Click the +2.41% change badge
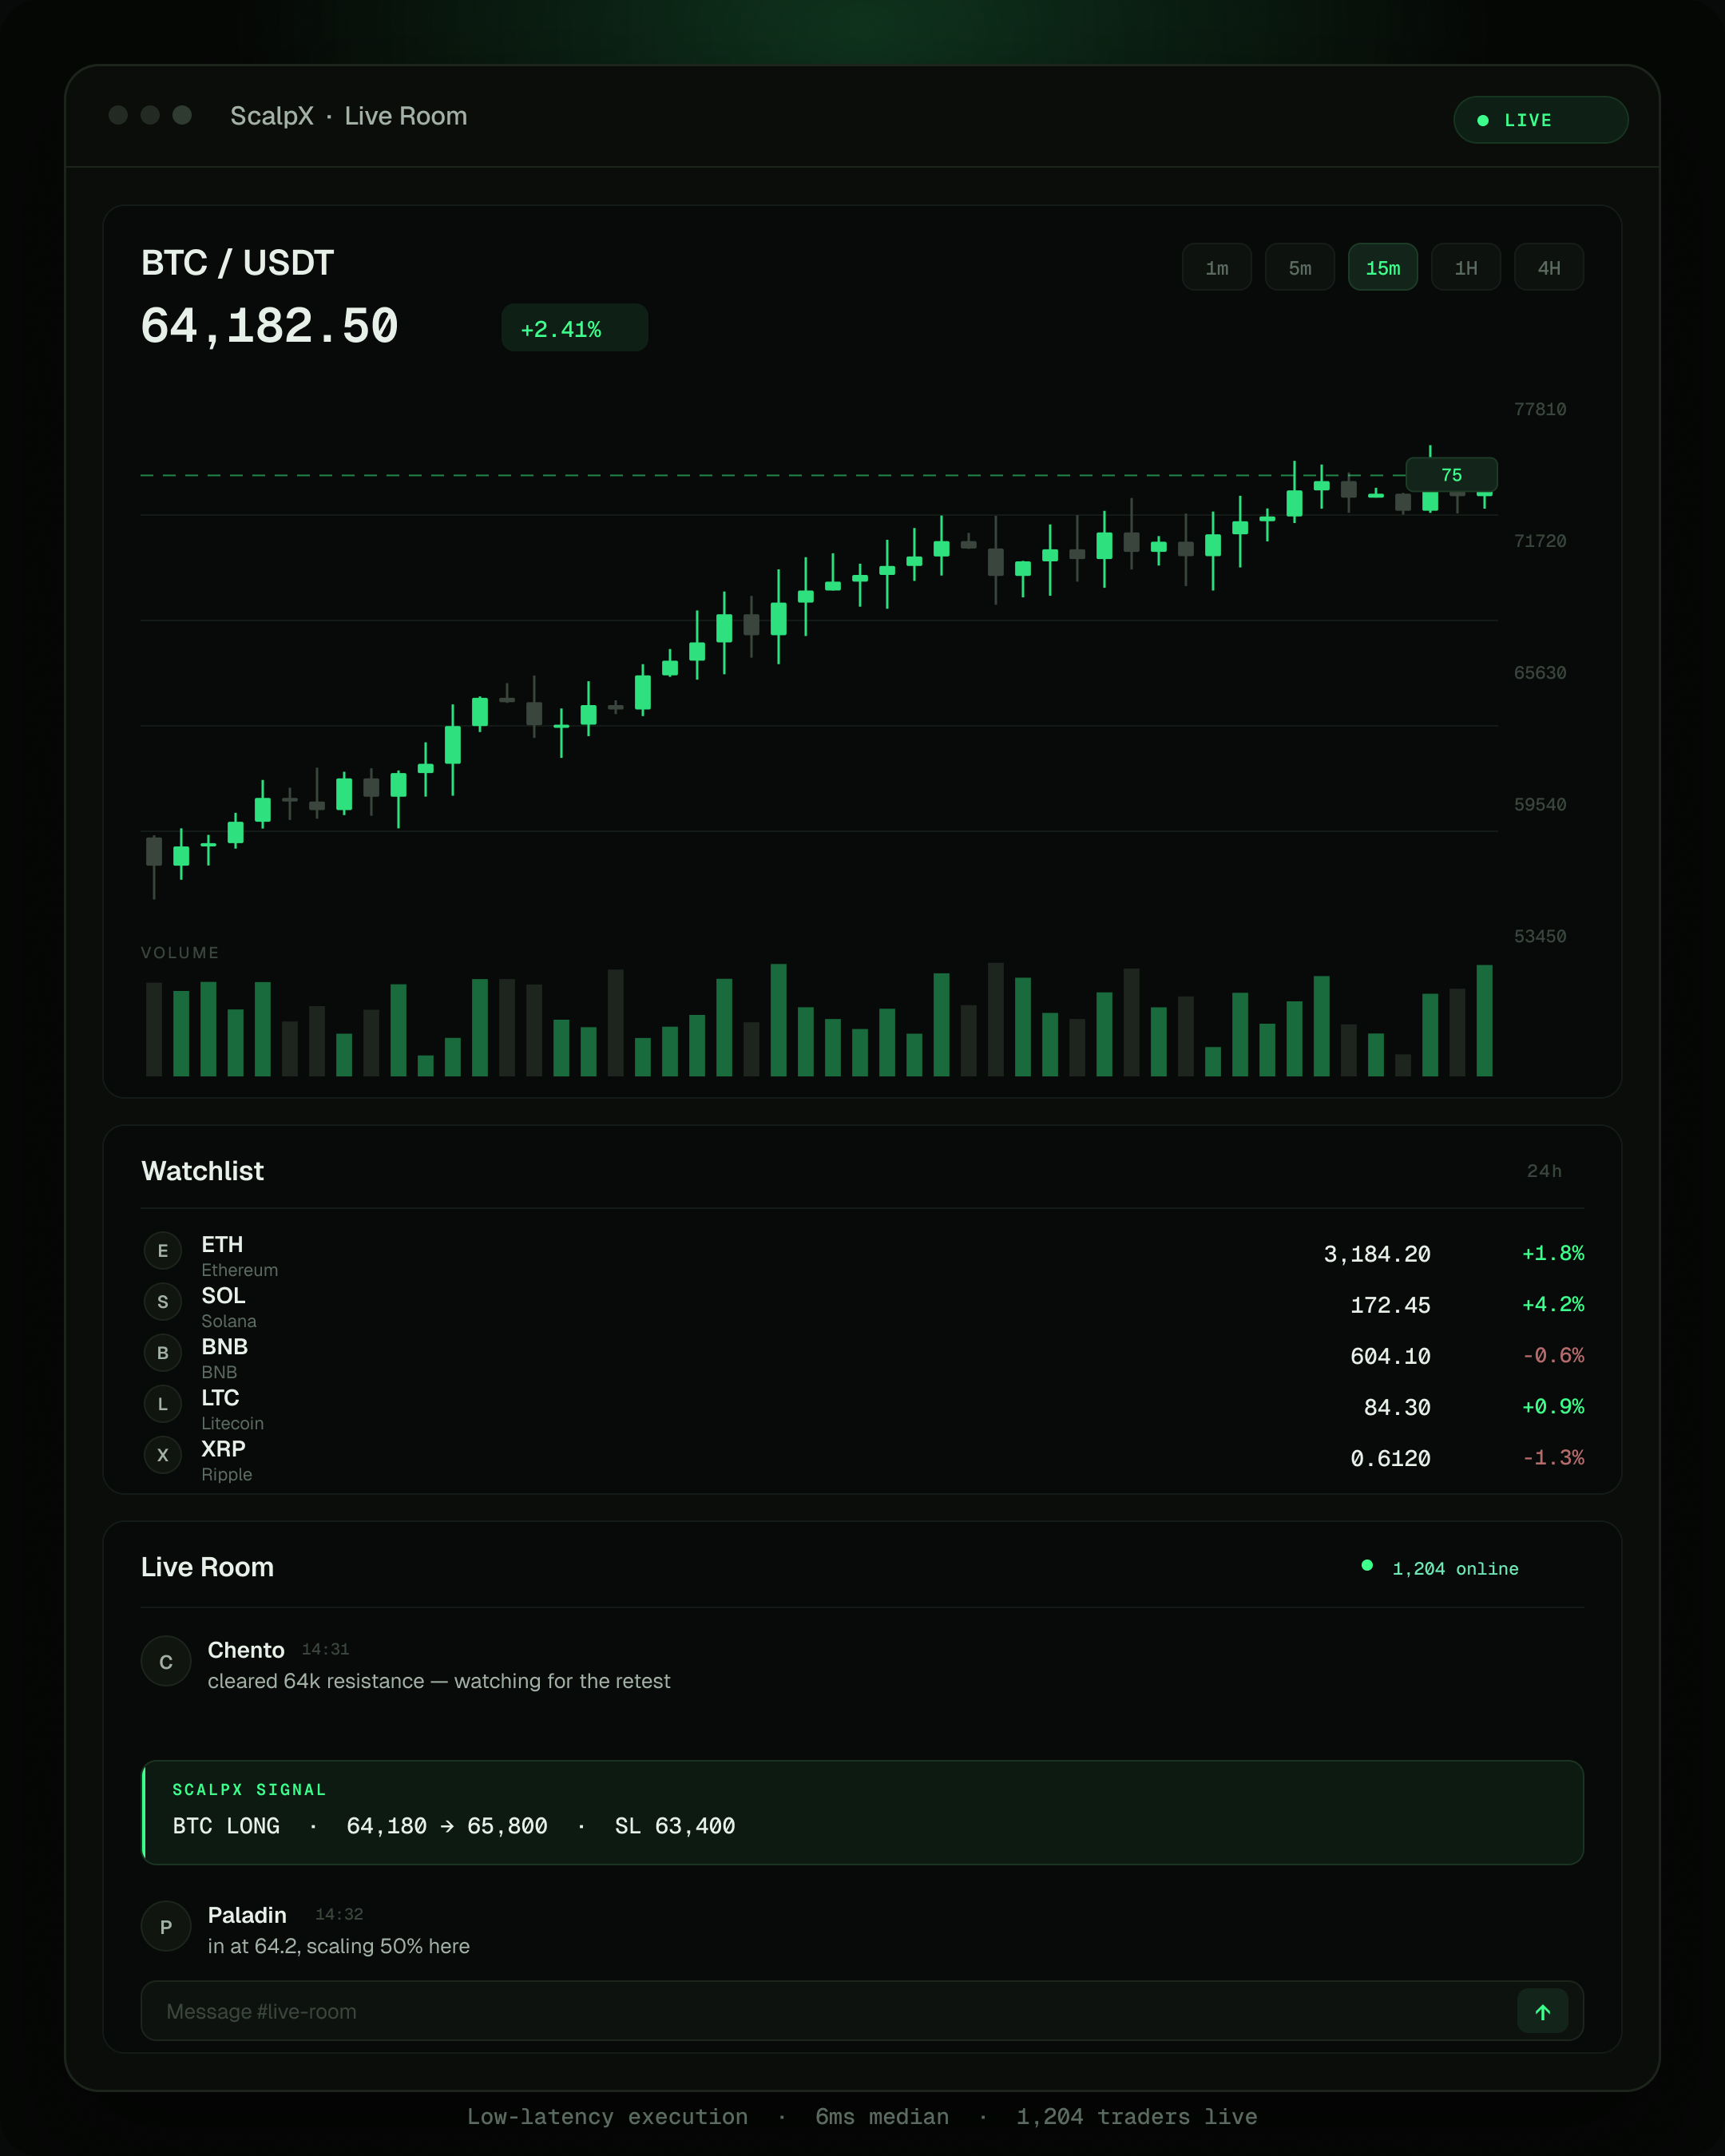The width and height of the screenshot is (1725, 2156). pyautogui.click(x=574, y=328)
